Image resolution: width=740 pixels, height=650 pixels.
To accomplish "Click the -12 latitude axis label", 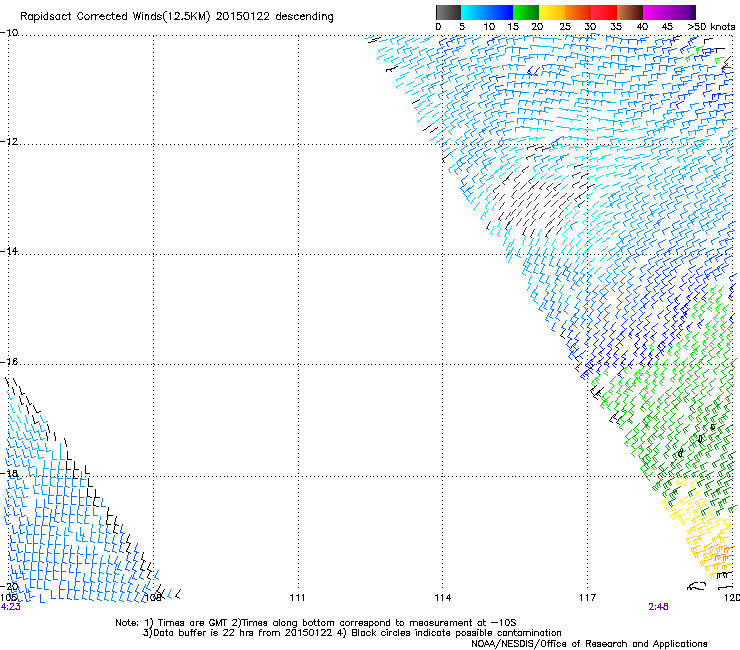I will (9, 142).
